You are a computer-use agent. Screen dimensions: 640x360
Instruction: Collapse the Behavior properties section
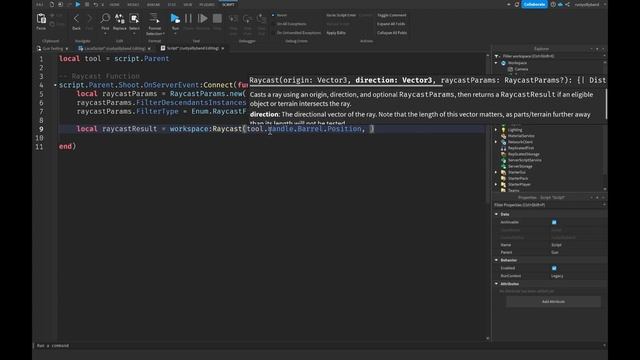[497, 260]
